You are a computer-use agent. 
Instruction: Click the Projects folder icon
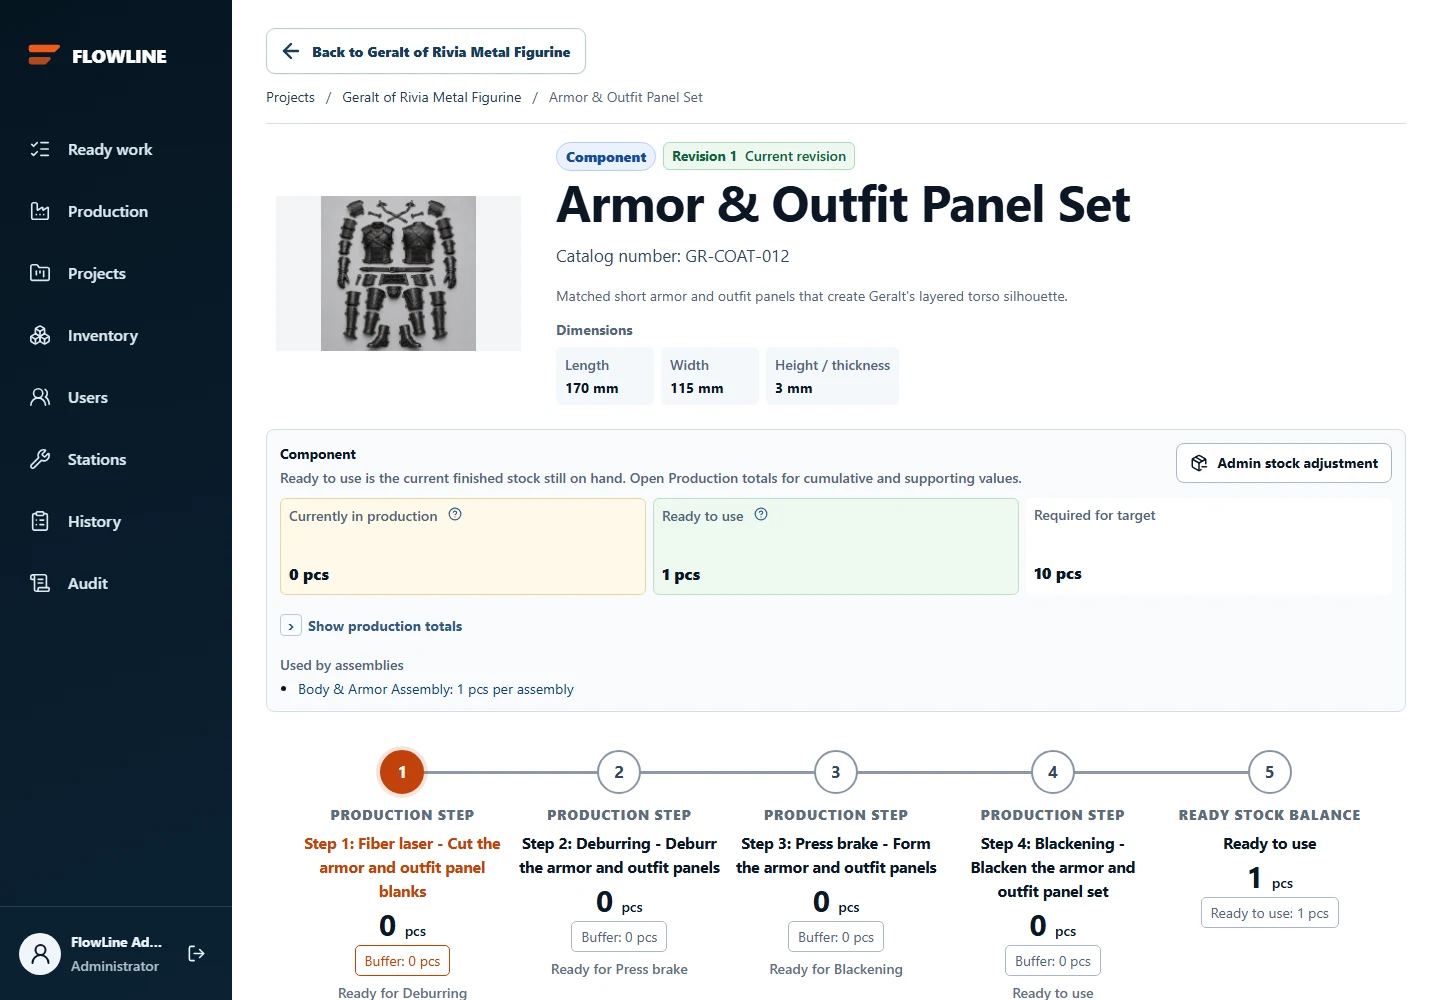(x=40, y=273)
